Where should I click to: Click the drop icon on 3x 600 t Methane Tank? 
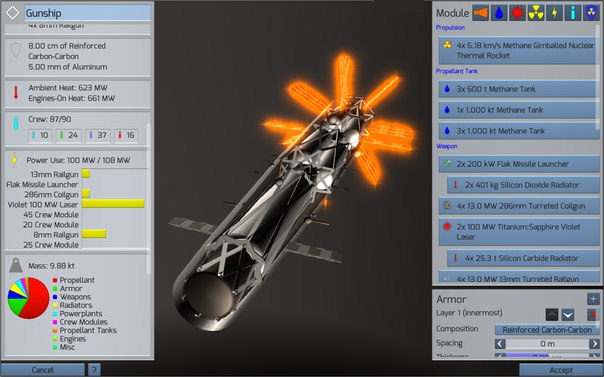click(x=447, y=89)
